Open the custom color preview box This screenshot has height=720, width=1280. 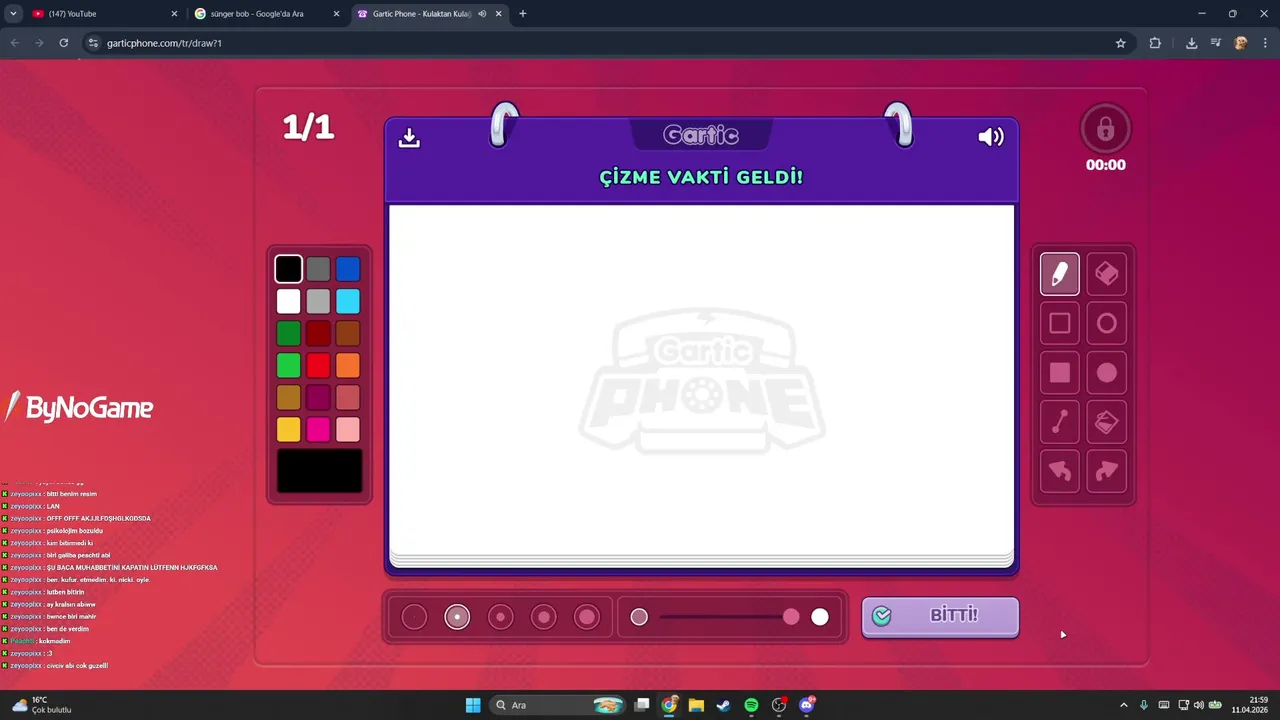click(319, 471)
